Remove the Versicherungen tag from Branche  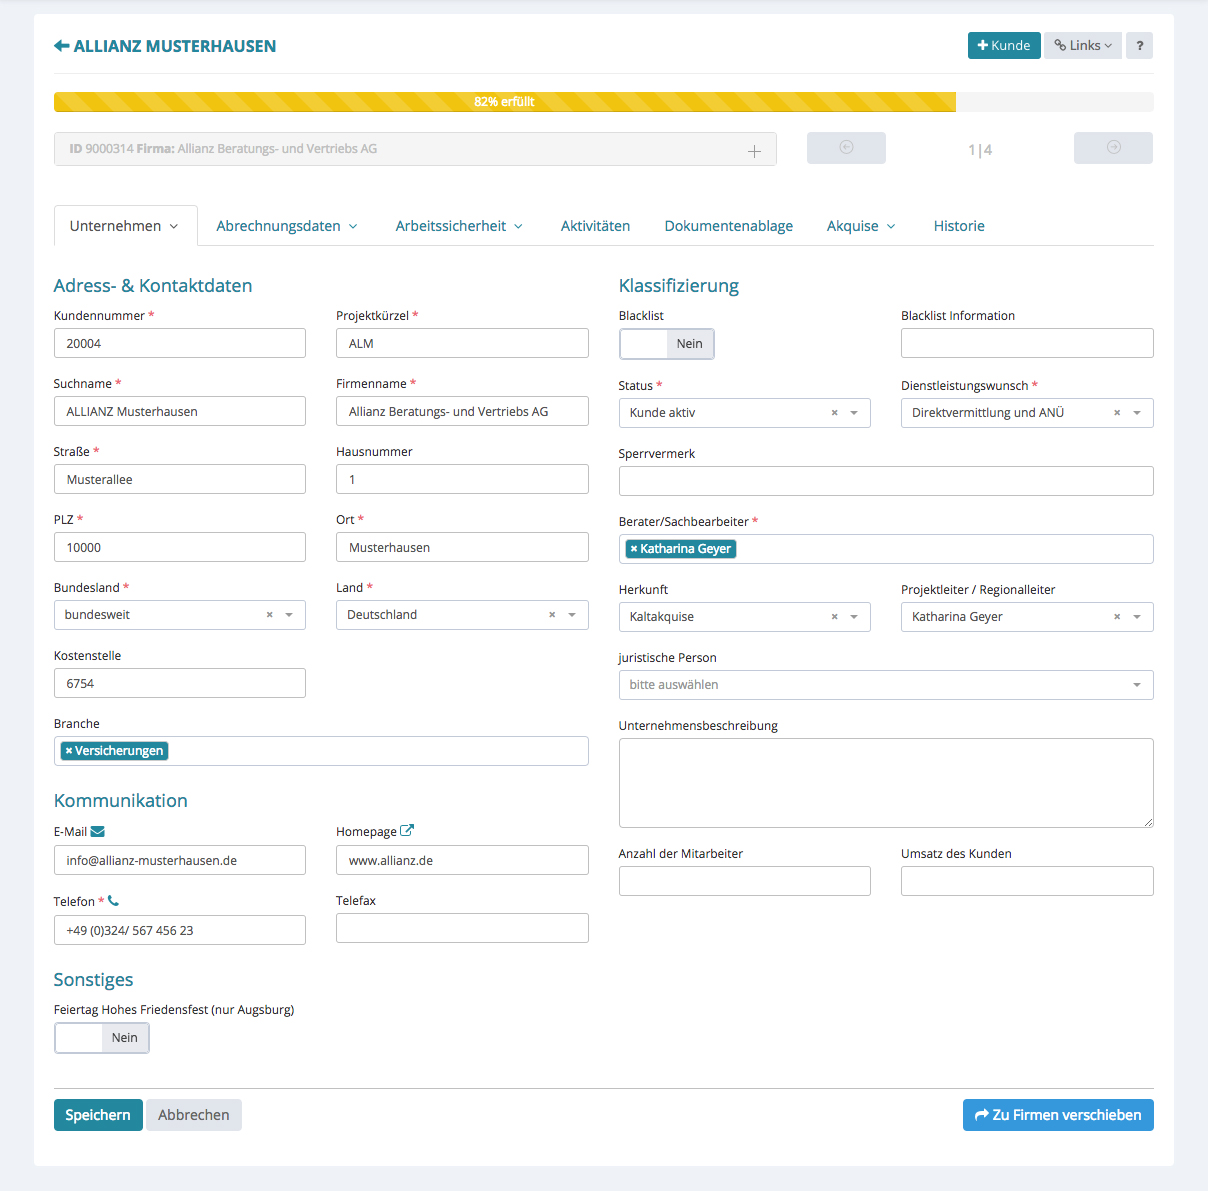(x=68, y=751)
